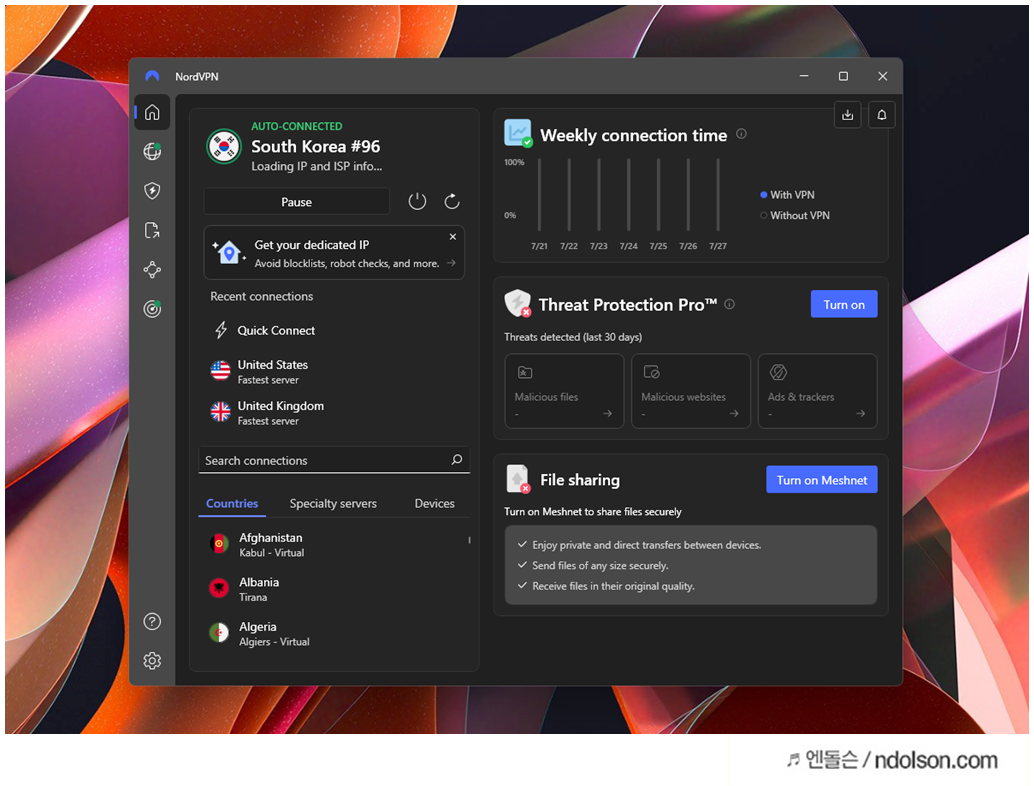Image resolution: width=1034 pixels, height=786 pixels.
Task: Open the Threat Protection shield sidebar icon
Action: pyautogui.click(x=152, y=191)
